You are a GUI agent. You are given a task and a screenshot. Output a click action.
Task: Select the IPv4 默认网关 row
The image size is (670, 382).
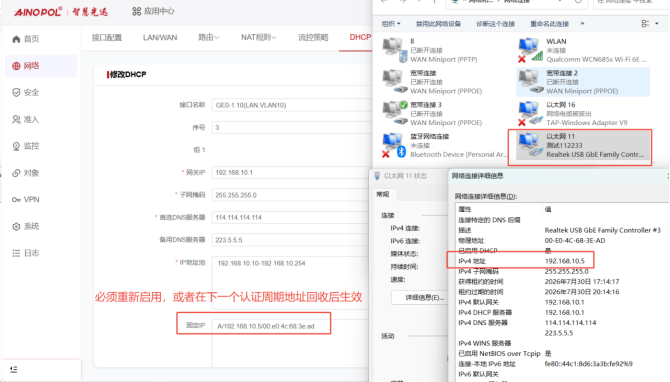521,302
